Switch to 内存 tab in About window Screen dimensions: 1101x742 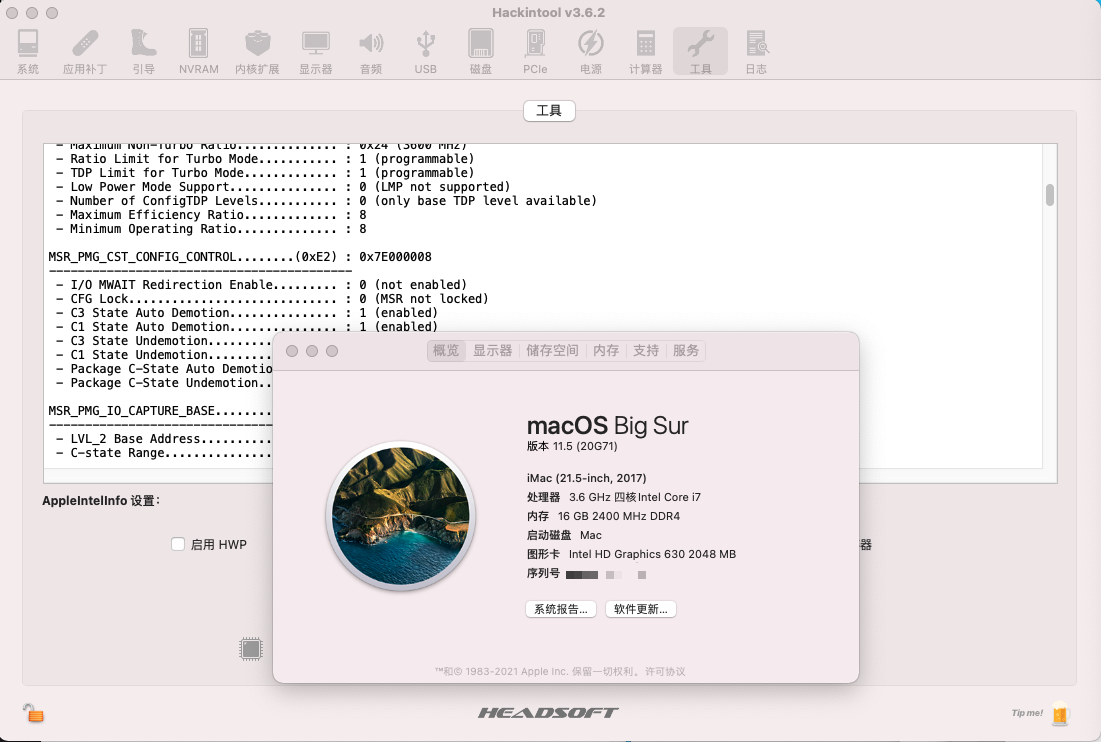606,350
